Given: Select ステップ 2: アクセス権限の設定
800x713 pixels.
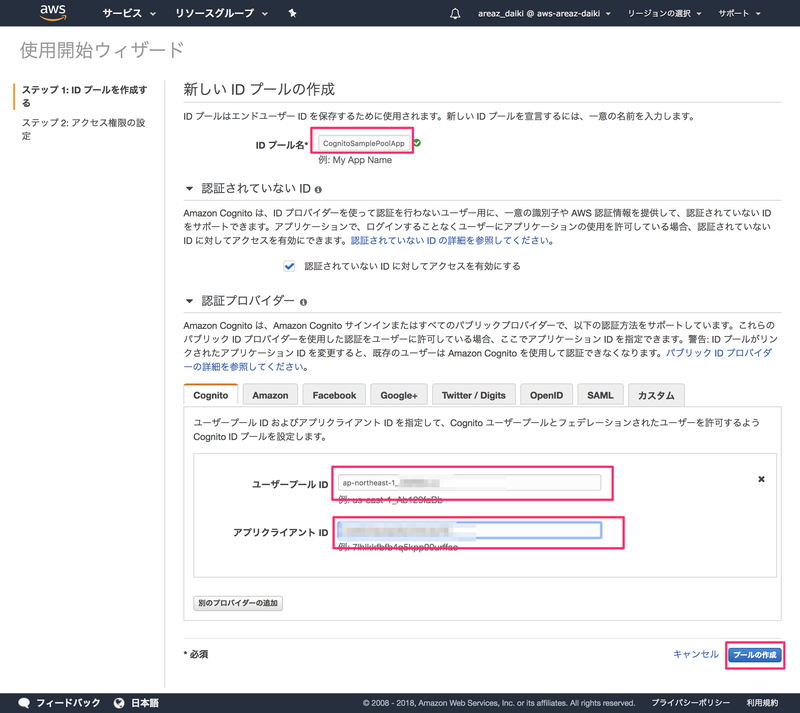Looking at the screenshot, I should click(x=84, y=129).
